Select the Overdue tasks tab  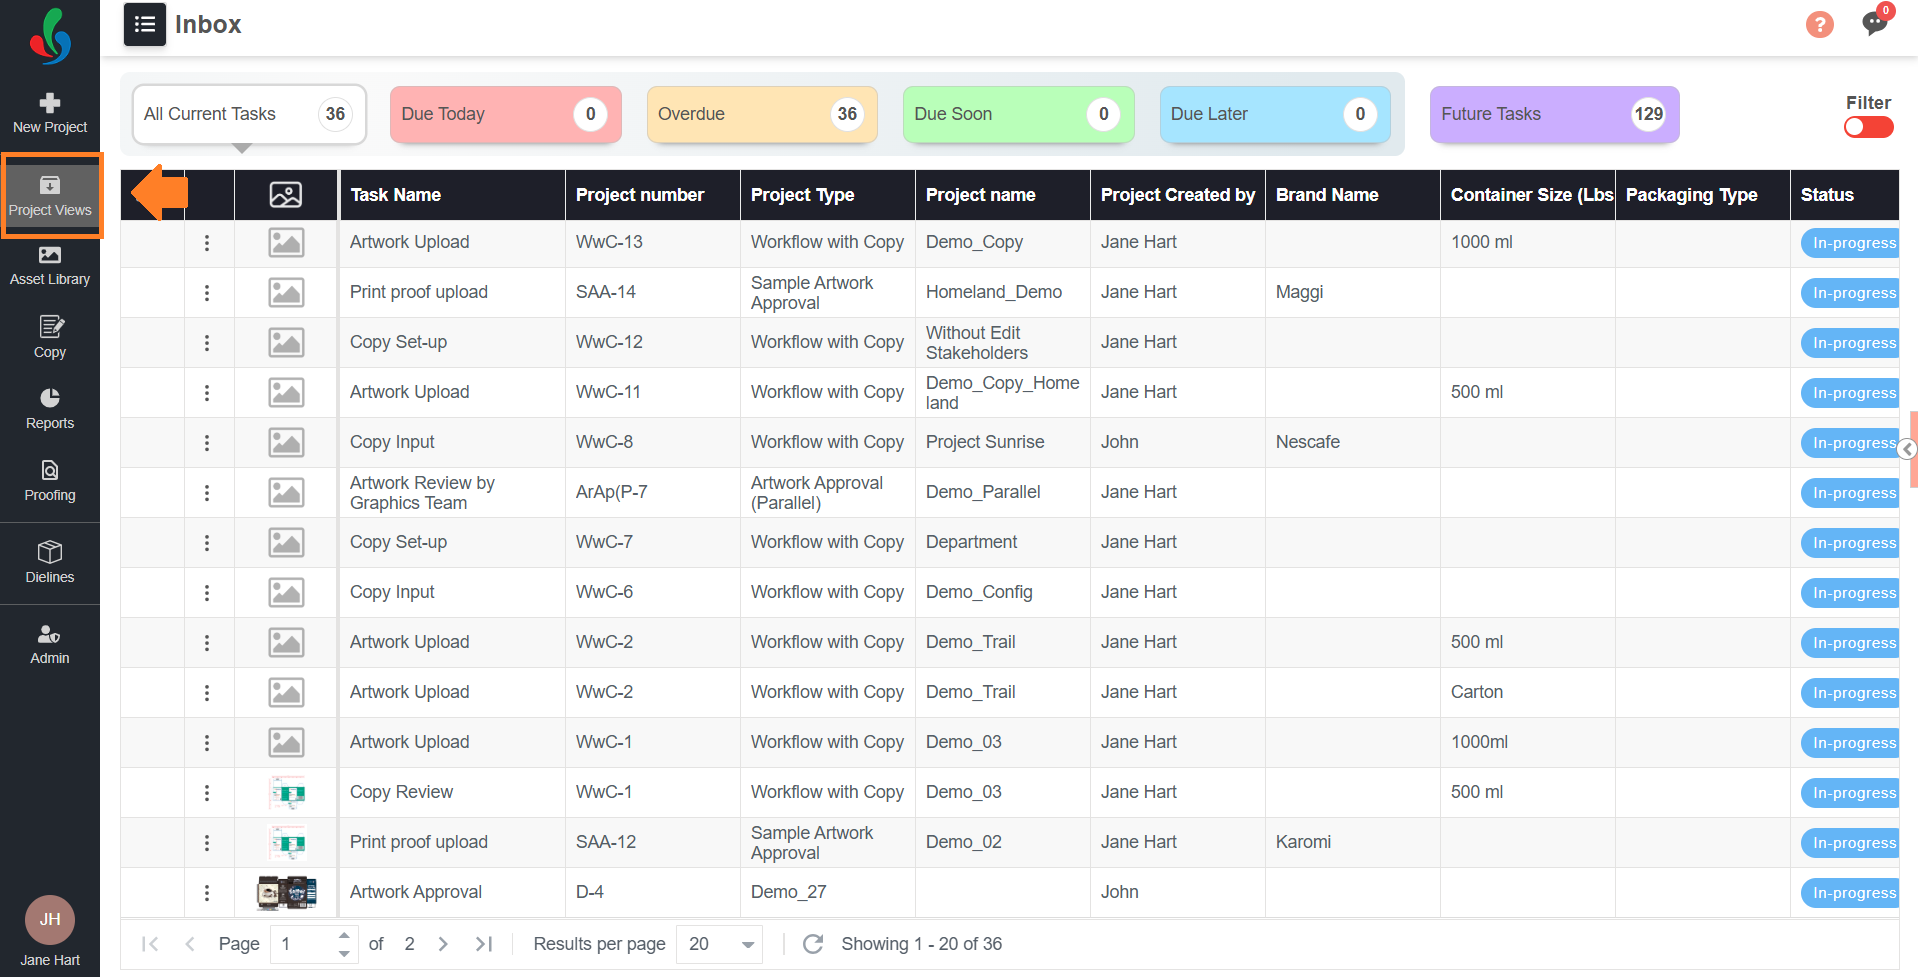pos(761,114)
